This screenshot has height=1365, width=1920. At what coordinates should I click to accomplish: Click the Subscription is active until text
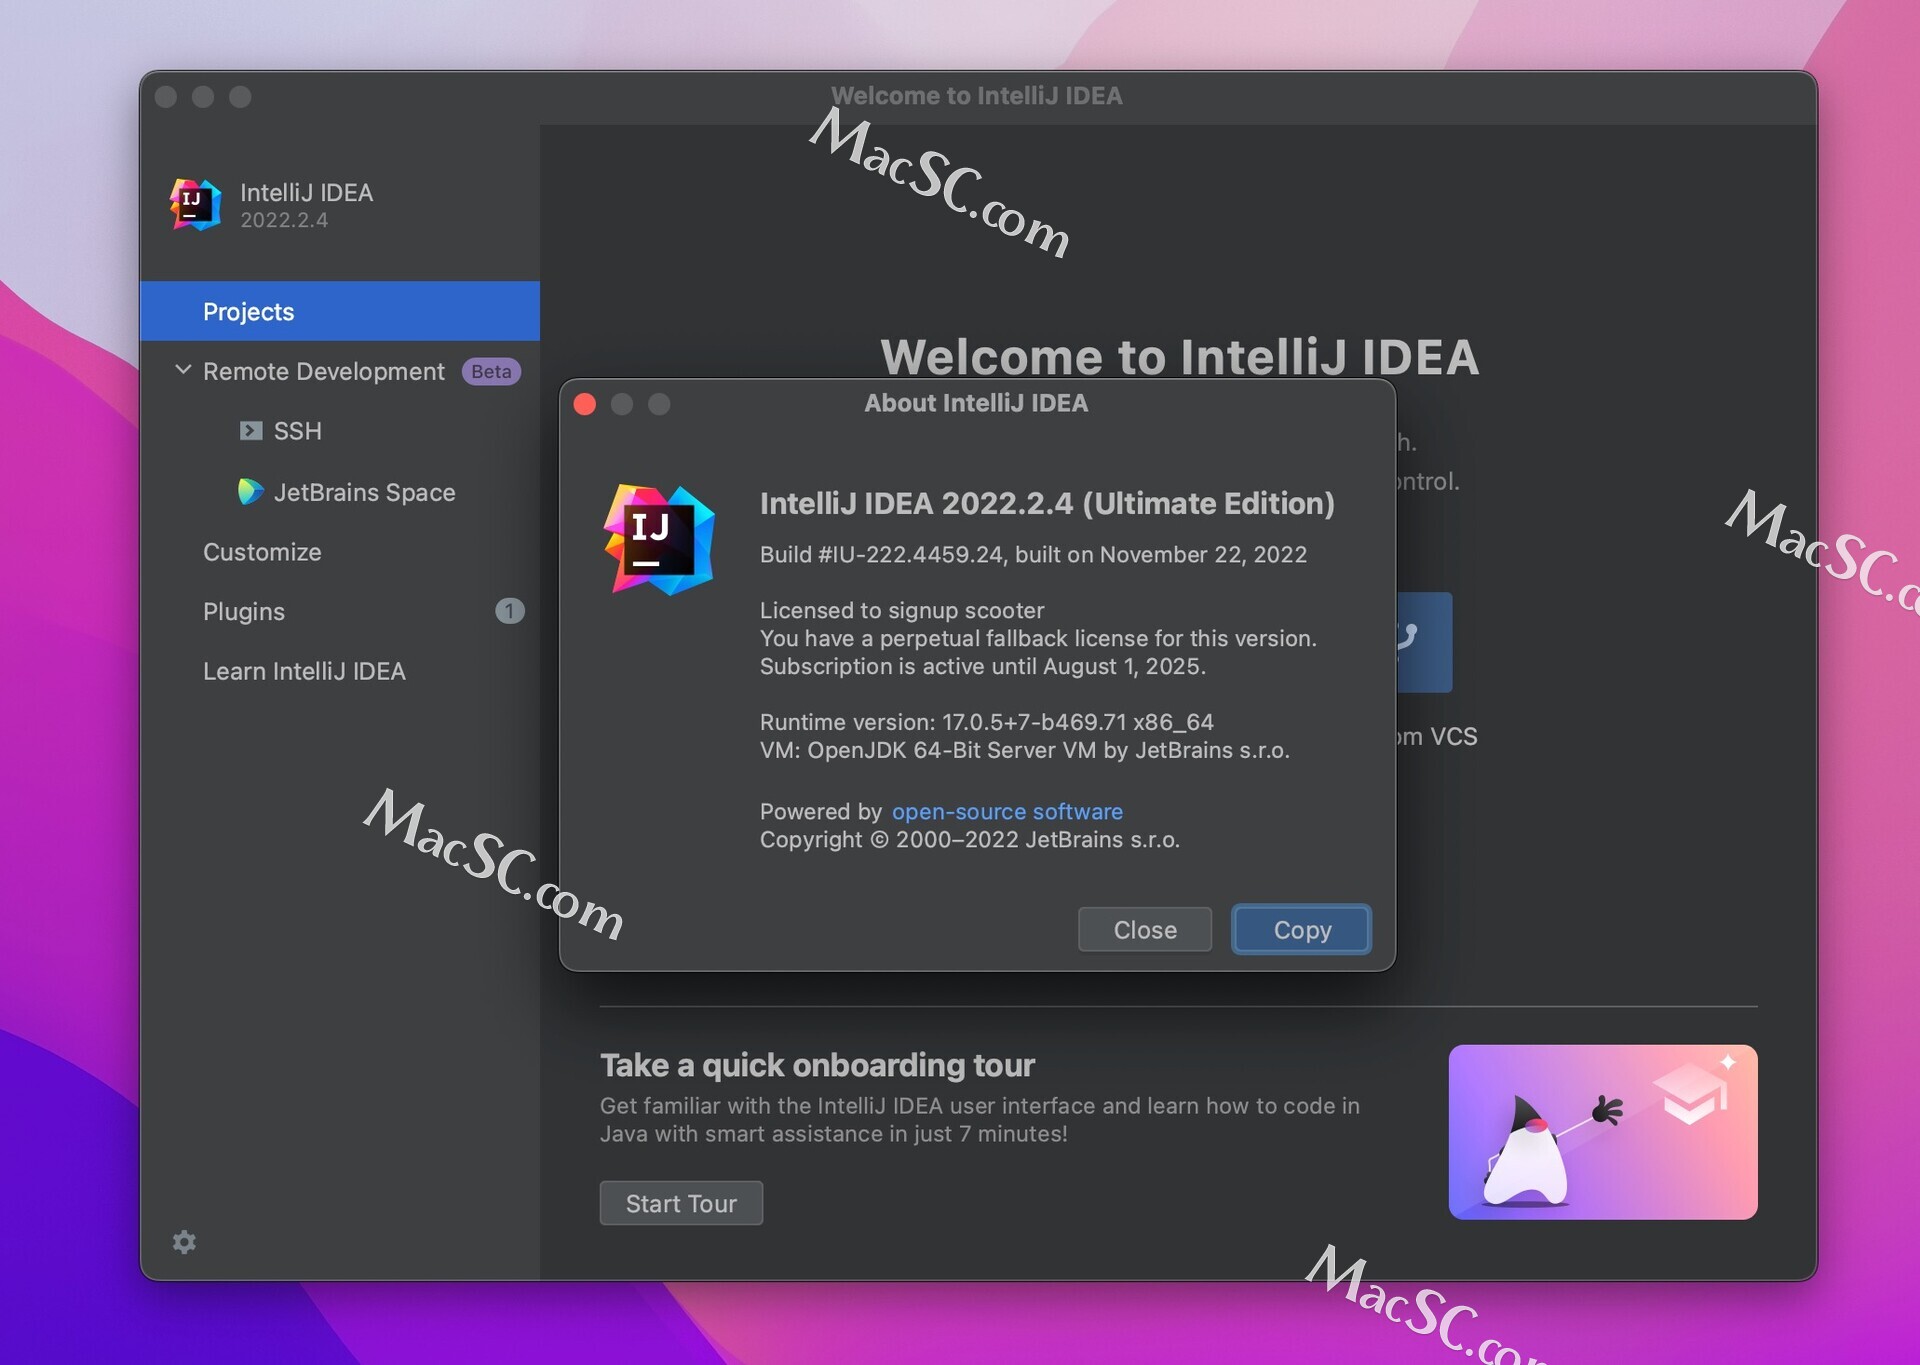[983, 666]
